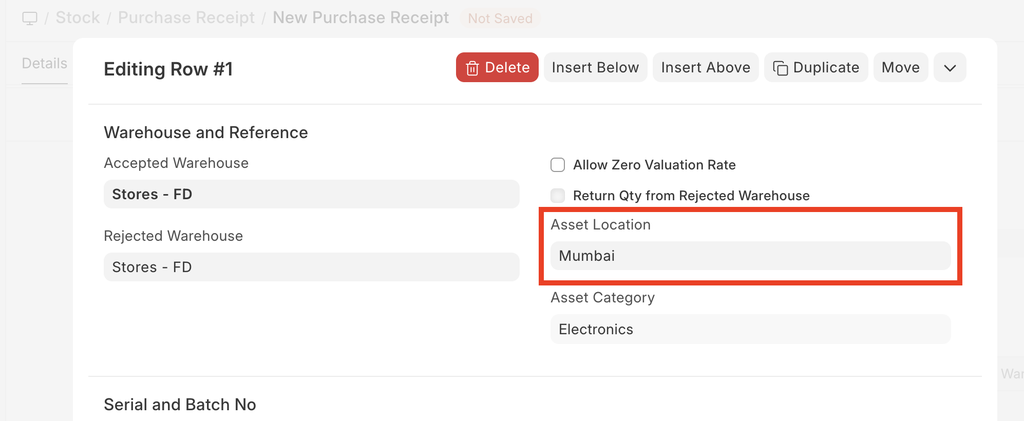
Task: Open the chevron dropdown next to Move
Action: click(x=949, y=67)
